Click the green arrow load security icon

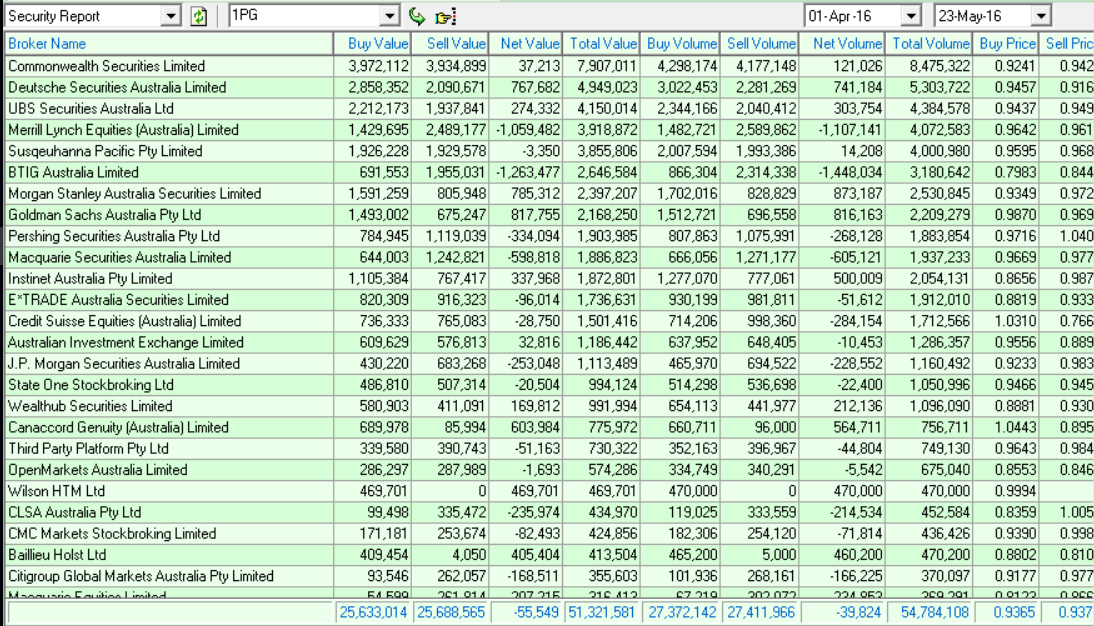pyautogui.click(x=417, y=16)
